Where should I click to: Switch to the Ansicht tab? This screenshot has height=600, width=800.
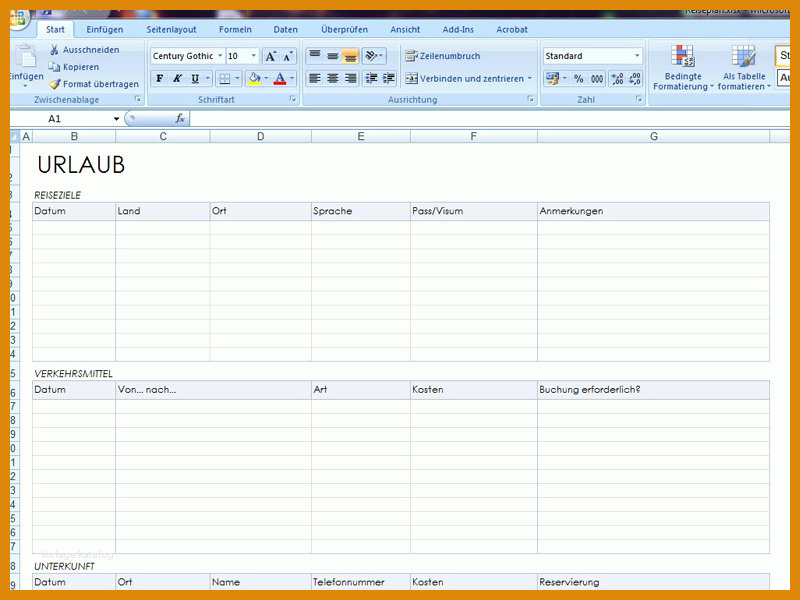[x=405, y=30]
